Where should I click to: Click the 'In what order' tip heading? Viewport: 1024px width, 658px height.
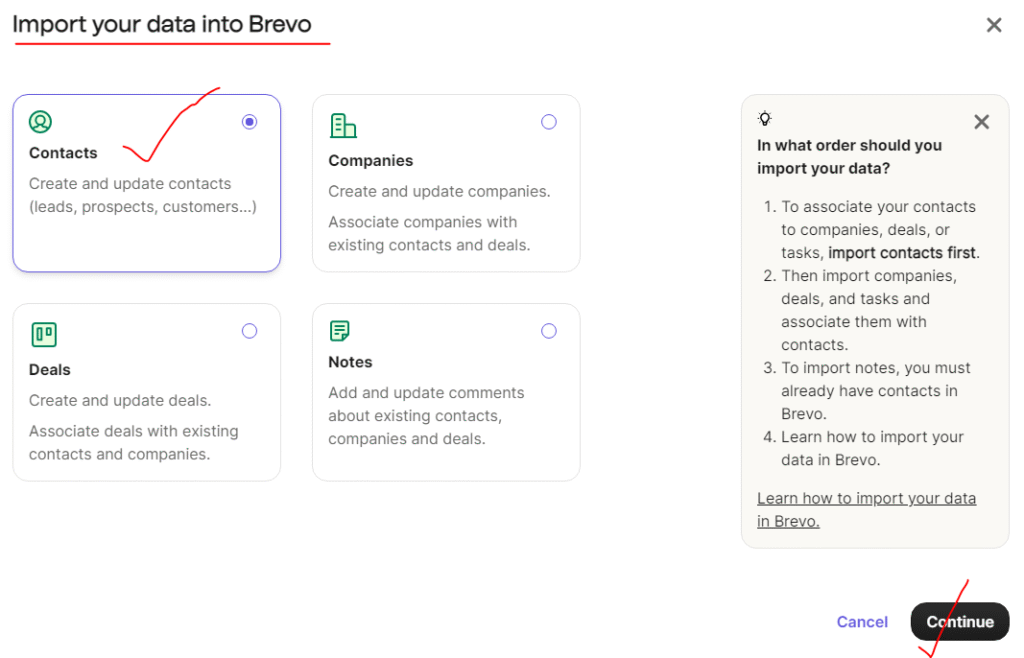coord(849,156)
